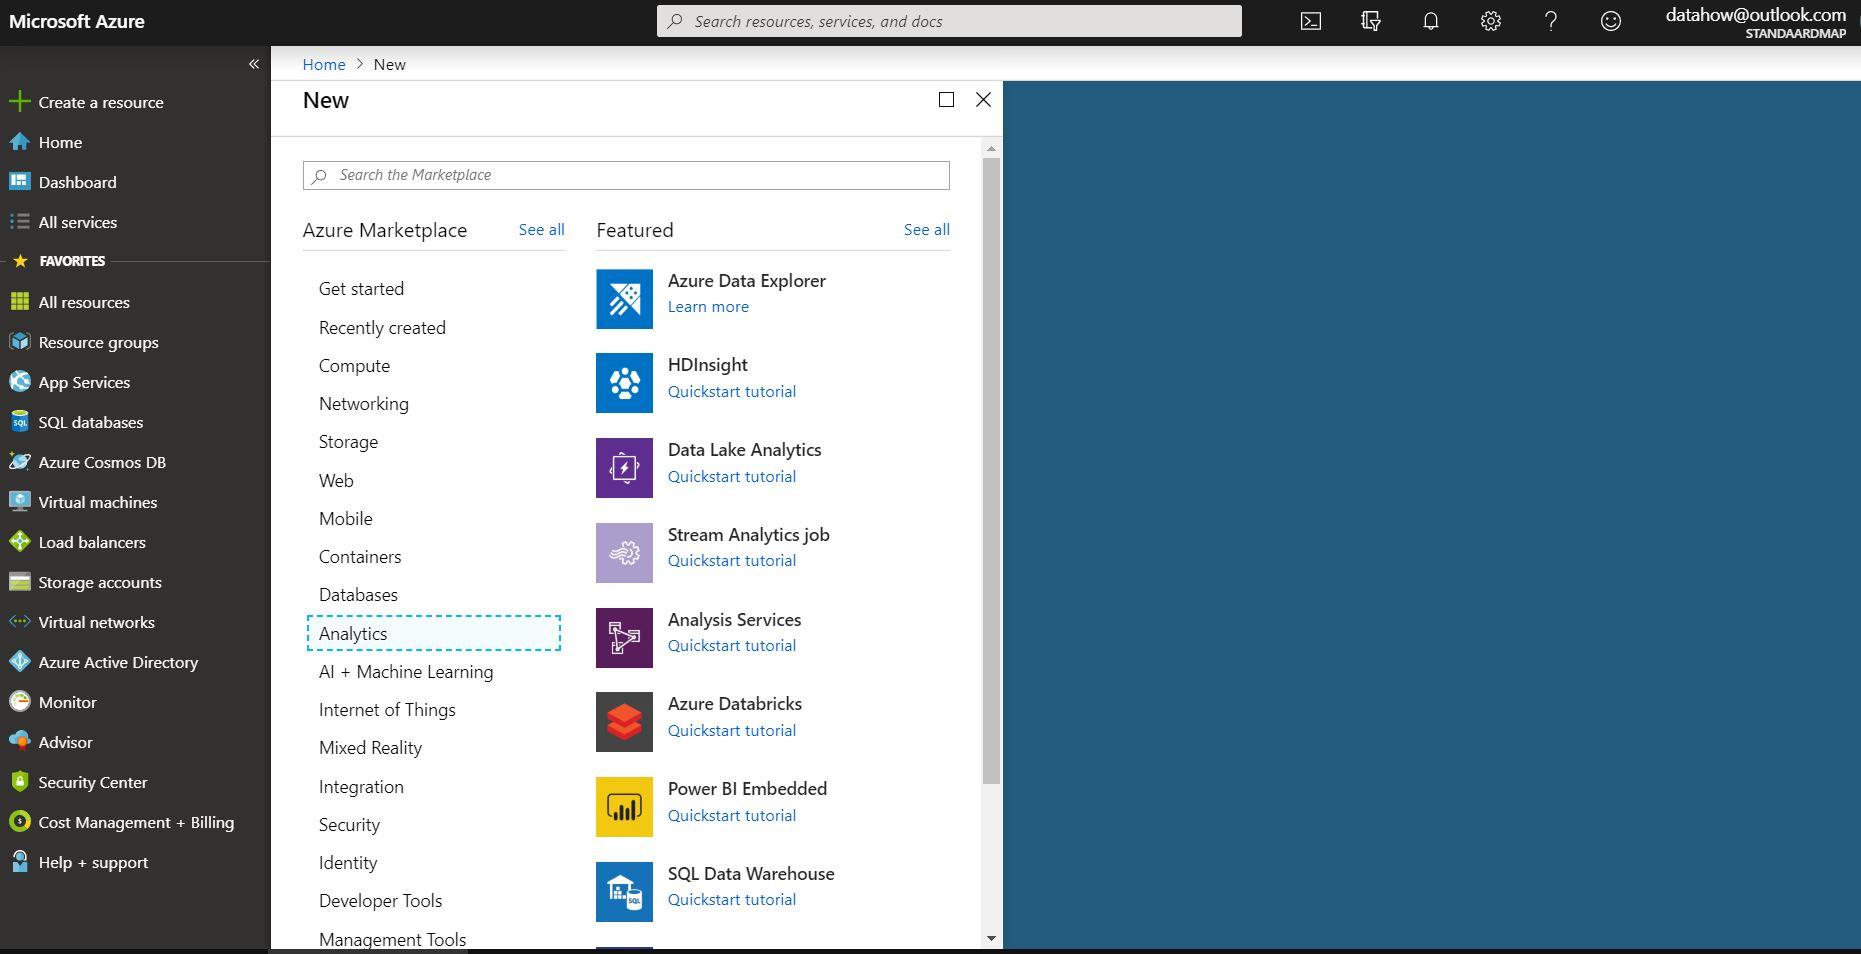Collapse the left sidebar with double chevron
The width and height of the screenshot is (1861, 954).
point(254,64)
